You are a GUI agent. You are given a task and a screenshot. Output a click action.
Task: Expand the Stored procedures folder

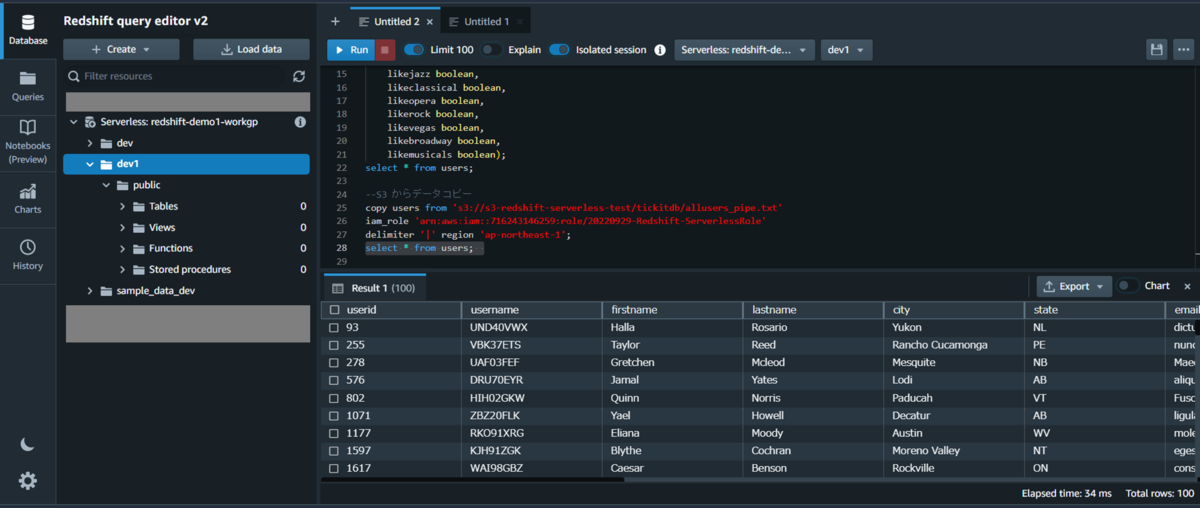coord(122,269)
